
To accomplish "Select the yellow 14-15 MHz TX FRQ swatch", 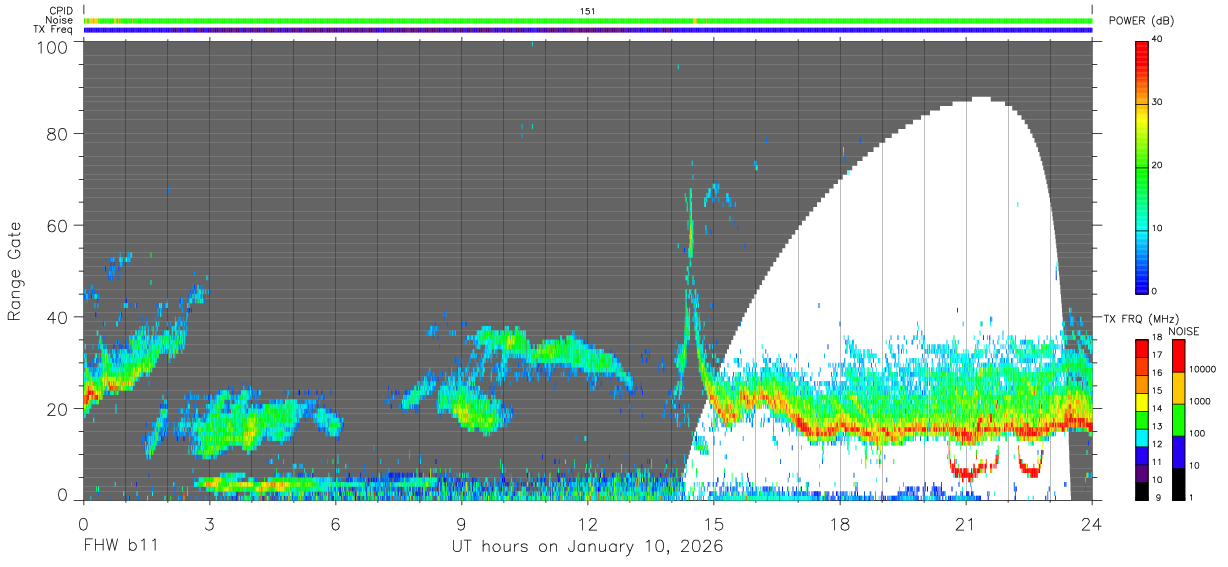I will [x=1141, y=401].
